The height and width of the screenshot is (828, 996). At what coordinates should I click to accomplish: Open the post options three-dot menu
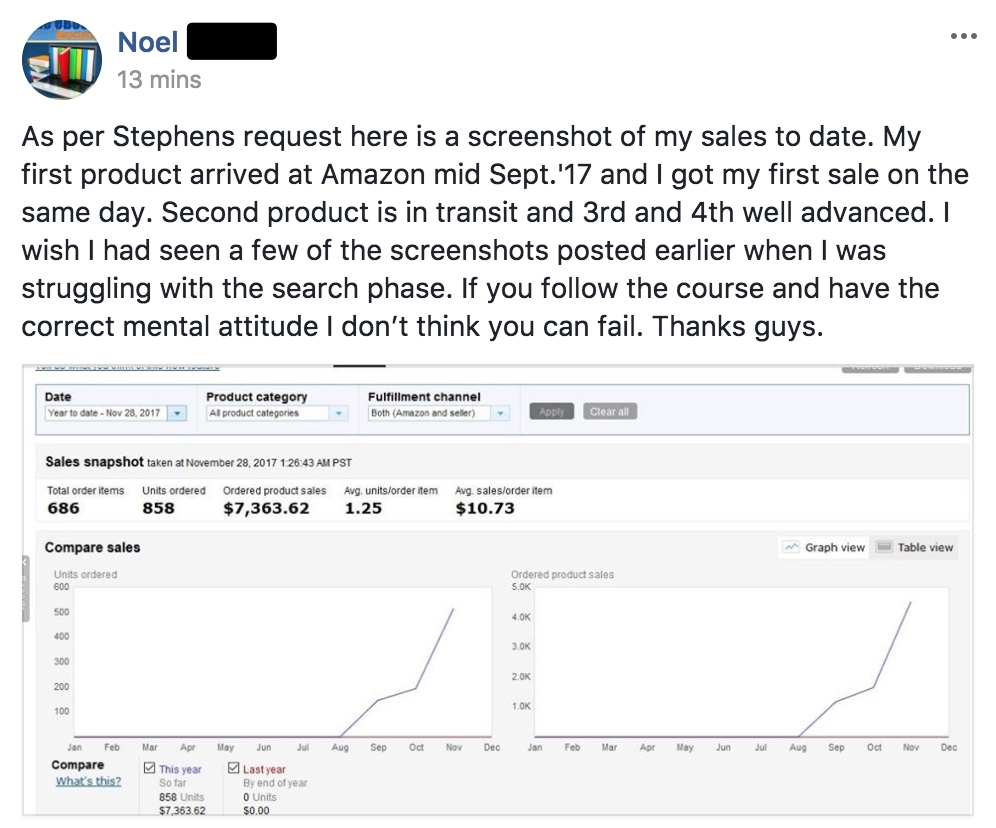(962, 36)
